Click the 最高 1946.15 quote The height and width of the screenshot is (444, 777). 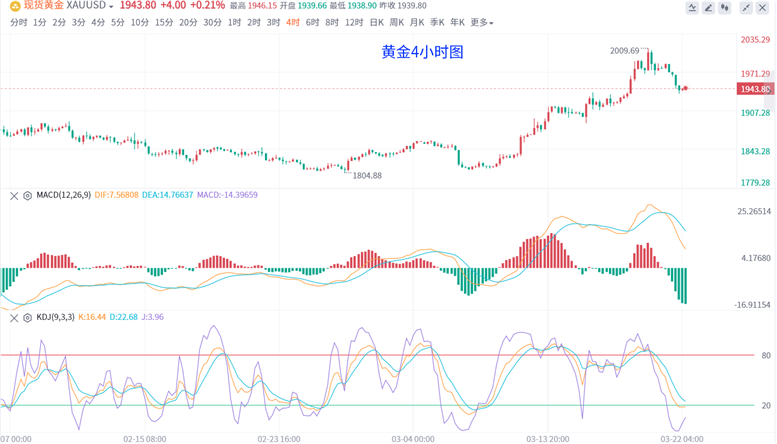pos(253,6)
